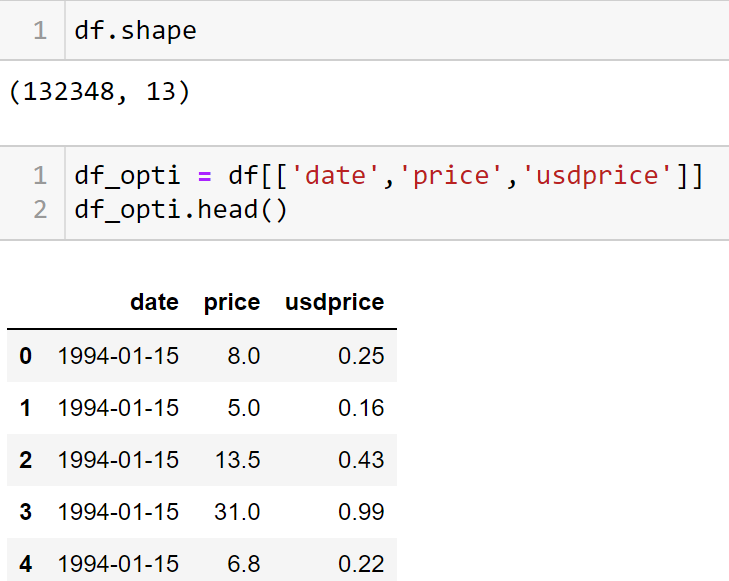Click the usdprice value 0.99

[x=361, y=512]
